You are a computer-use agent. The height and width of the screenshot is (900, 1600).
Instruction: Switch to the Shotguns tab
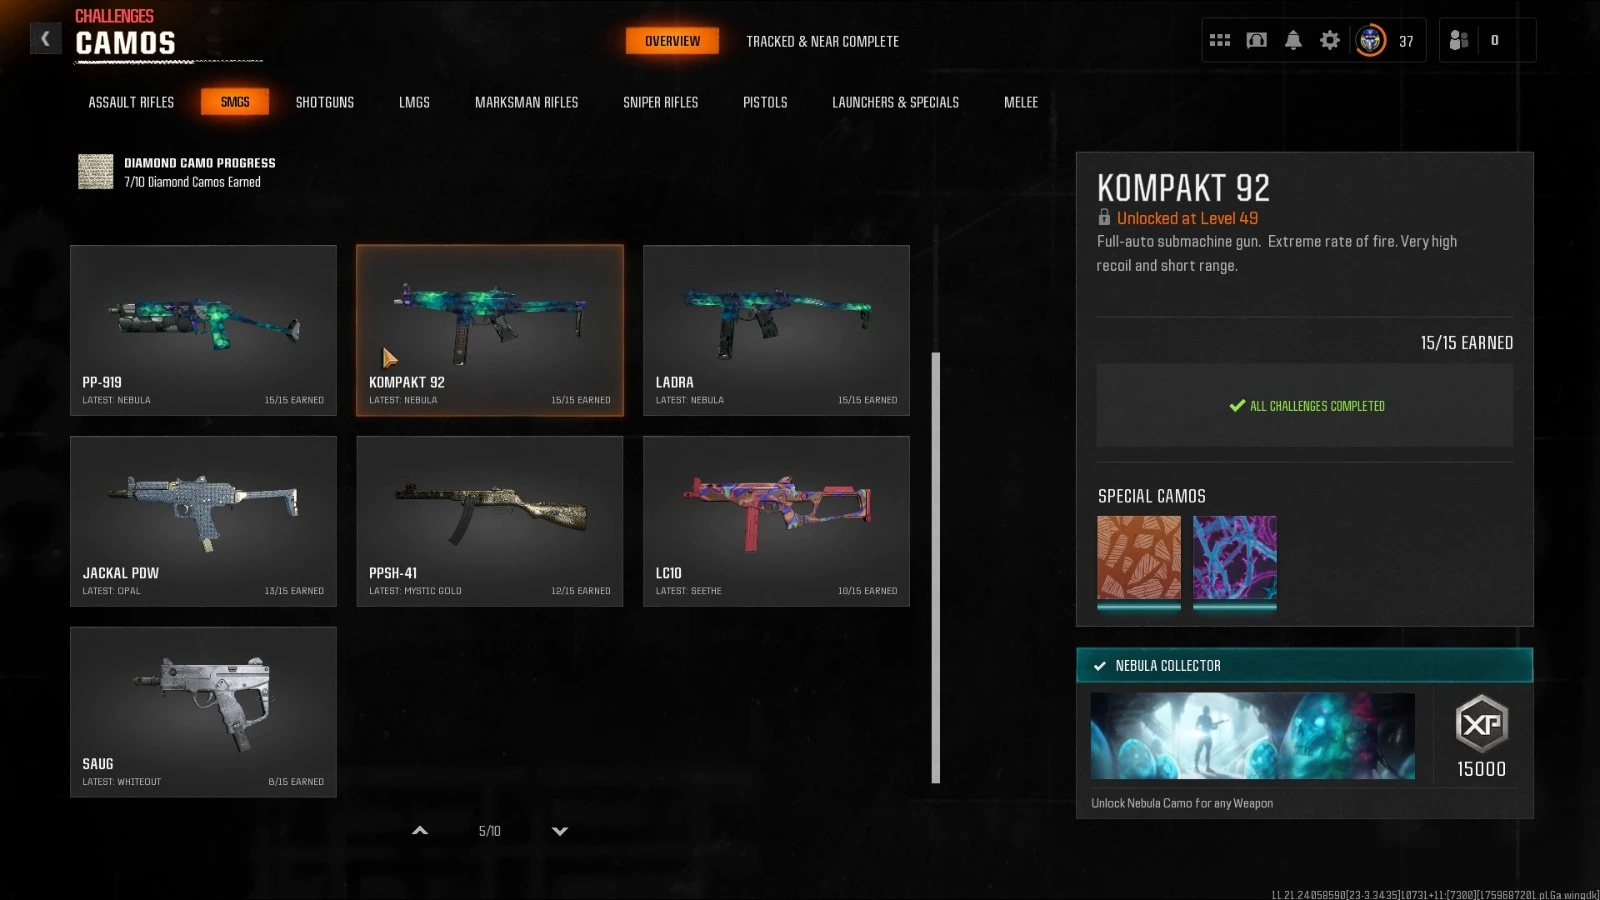pos(325,102)
